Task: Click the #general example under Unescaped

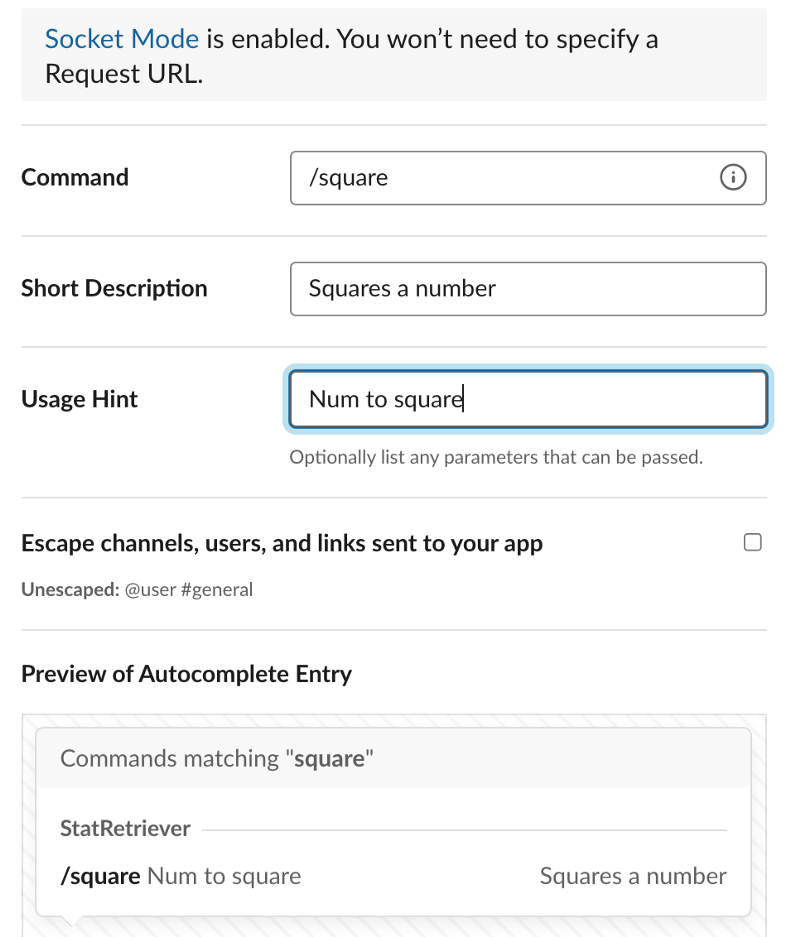Action: [x=218, y=590]
